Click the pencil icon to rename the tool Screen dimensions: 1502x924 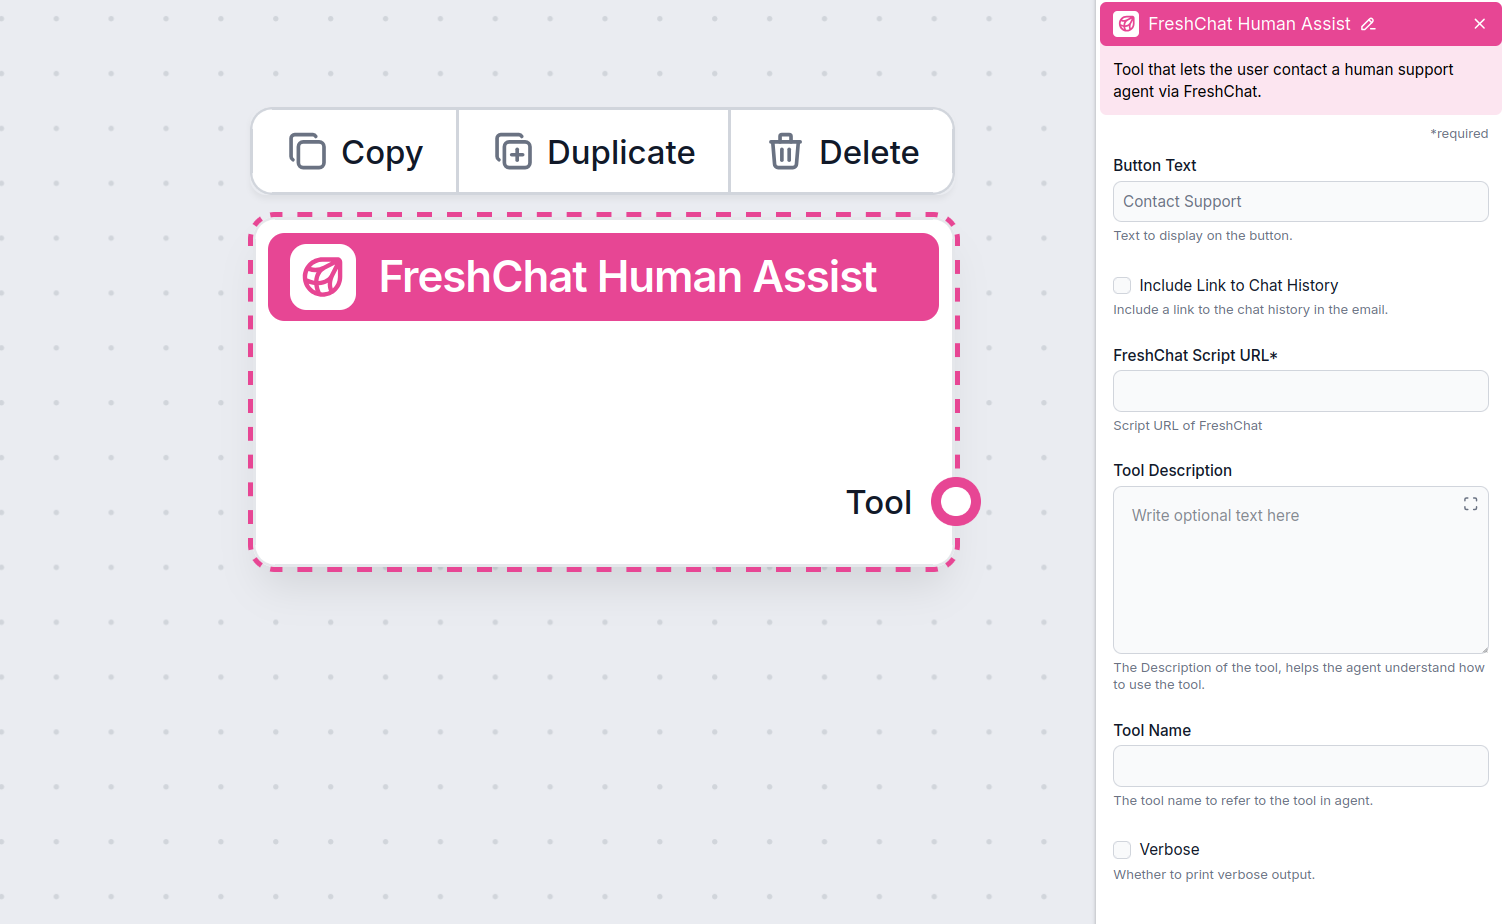(1369, 23)
